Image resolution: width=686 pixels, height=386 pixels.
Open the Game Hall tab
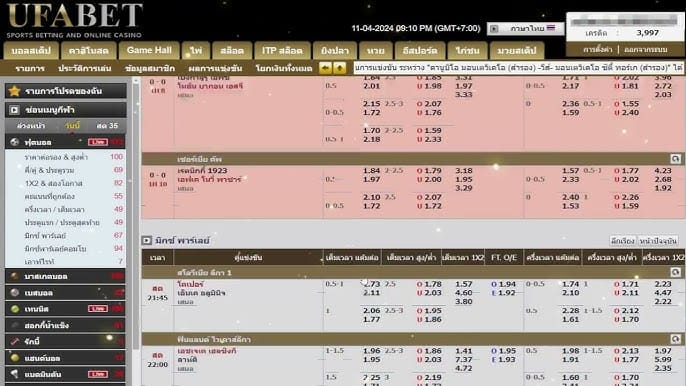point(149,50)
